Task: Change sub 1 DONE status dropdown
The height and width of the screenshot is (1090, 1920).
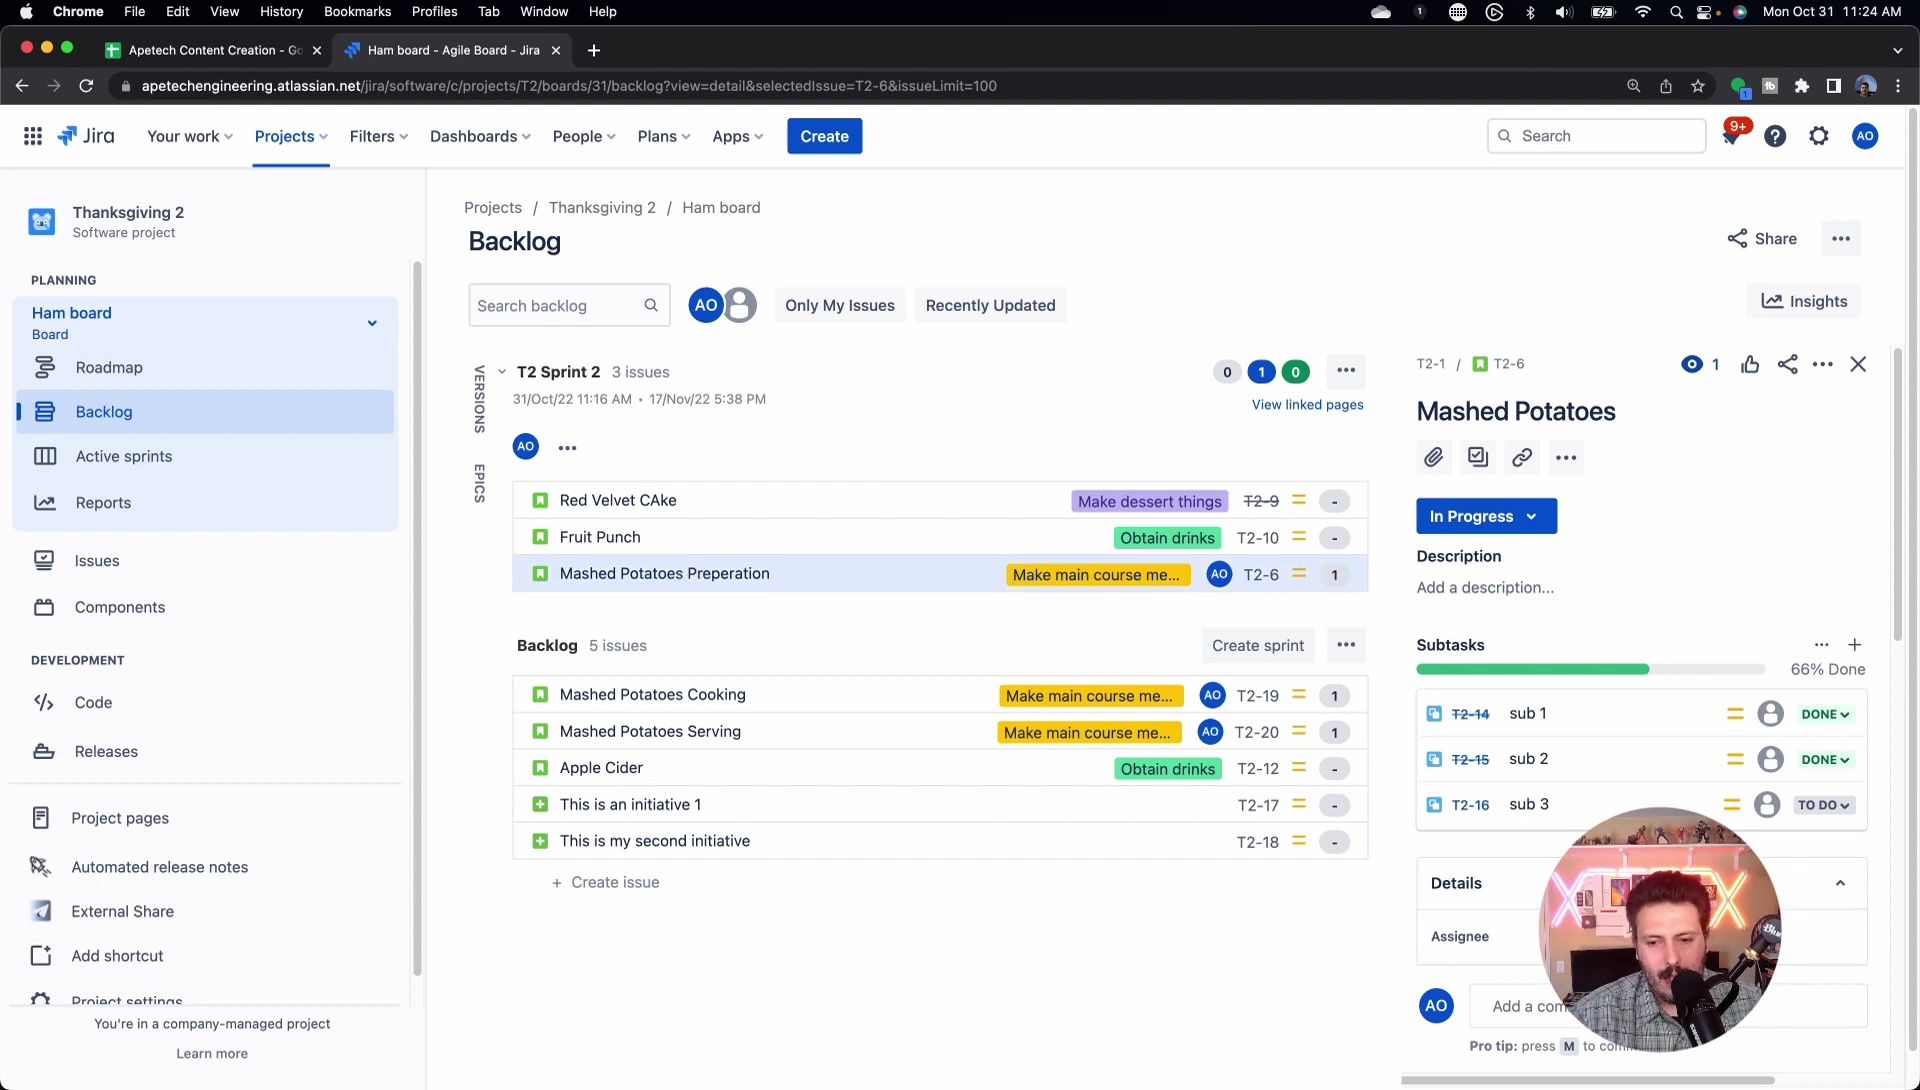Action: (1825, 715)
